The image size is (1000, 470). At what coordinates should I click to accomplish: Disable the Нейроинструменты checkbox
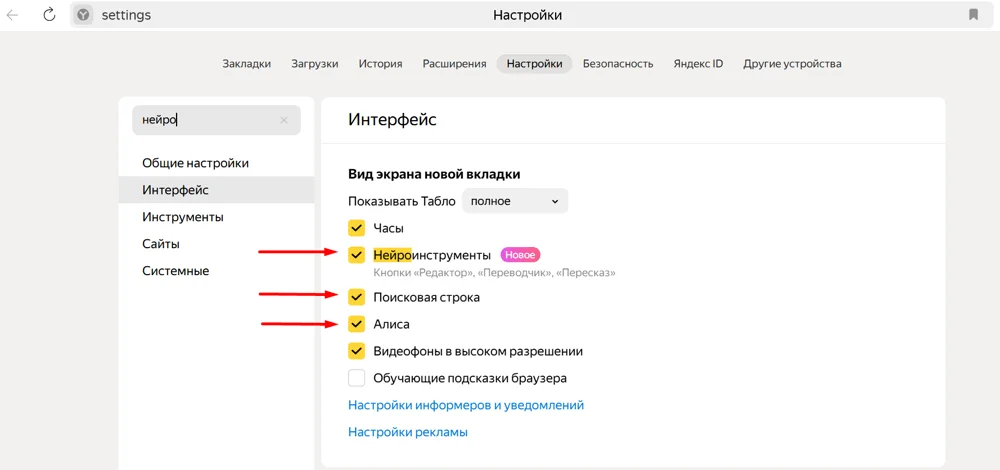coord(357,255)
